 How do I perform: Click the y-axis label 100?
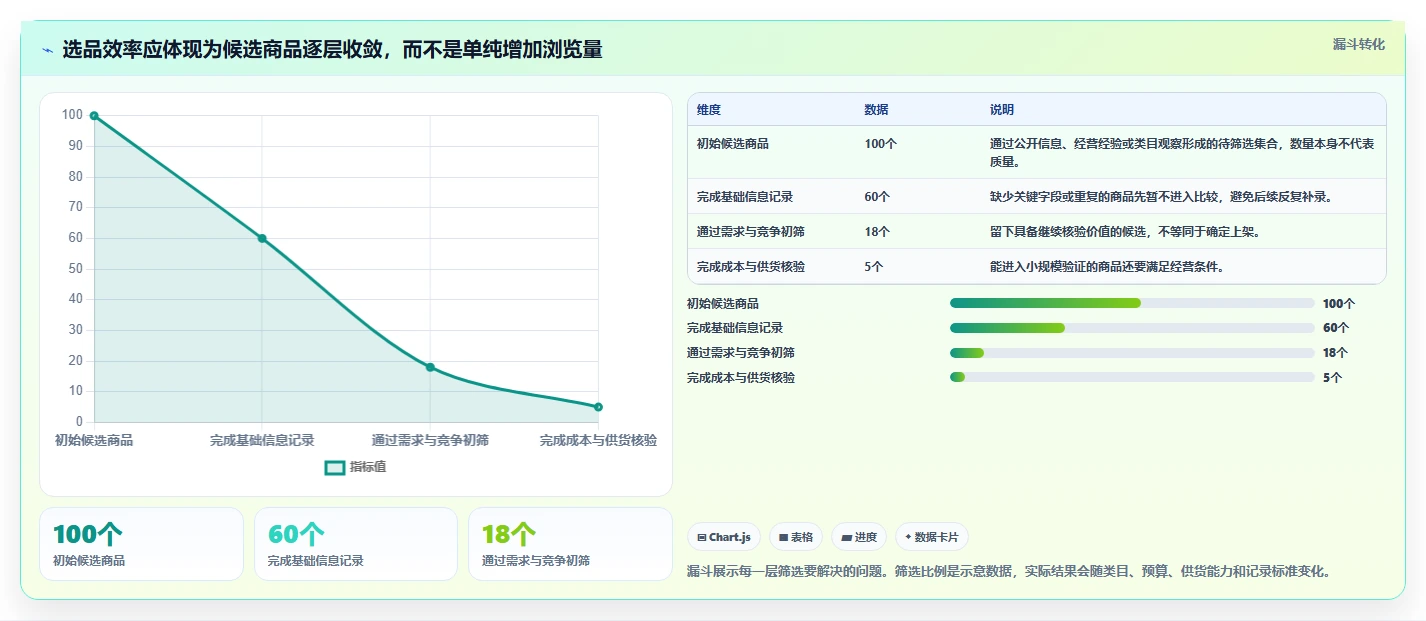72,115
